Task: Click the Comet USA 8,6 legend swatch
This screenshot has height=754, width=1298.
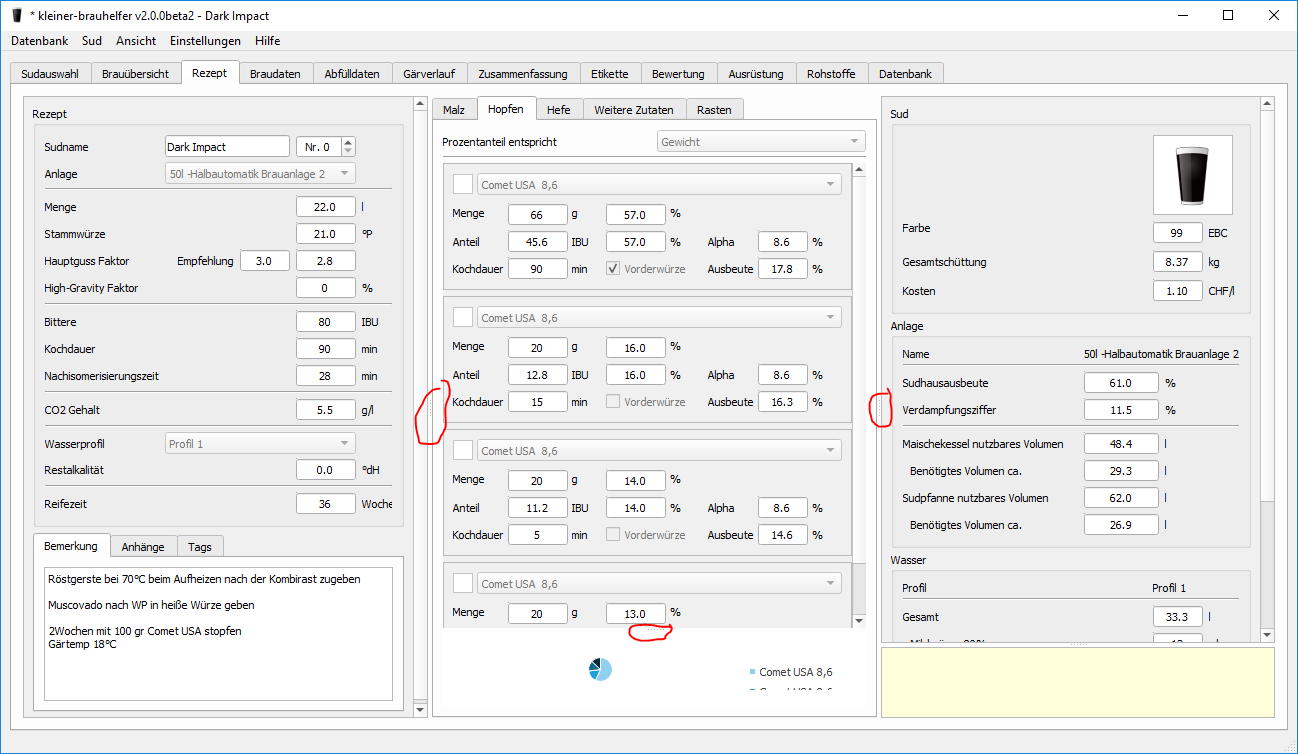Action: 752,672
